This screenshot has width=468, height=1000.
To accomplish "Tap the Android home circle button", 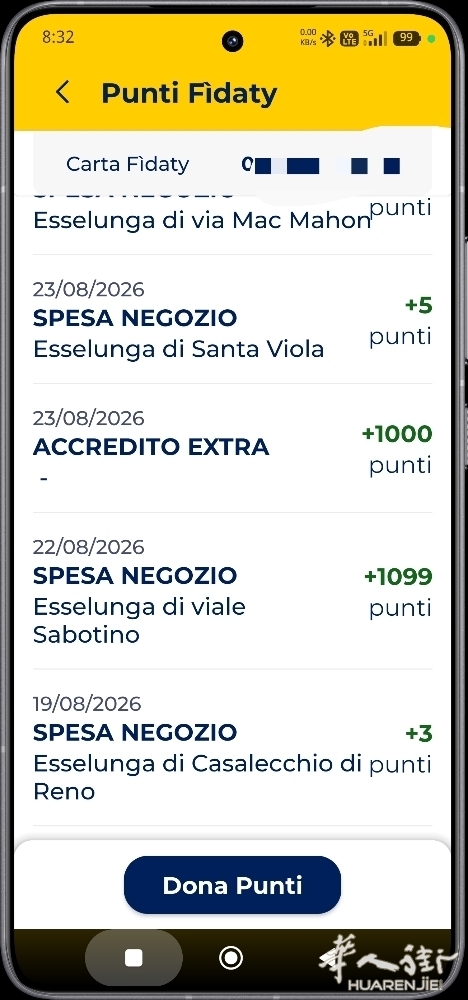I will point(231,958).
